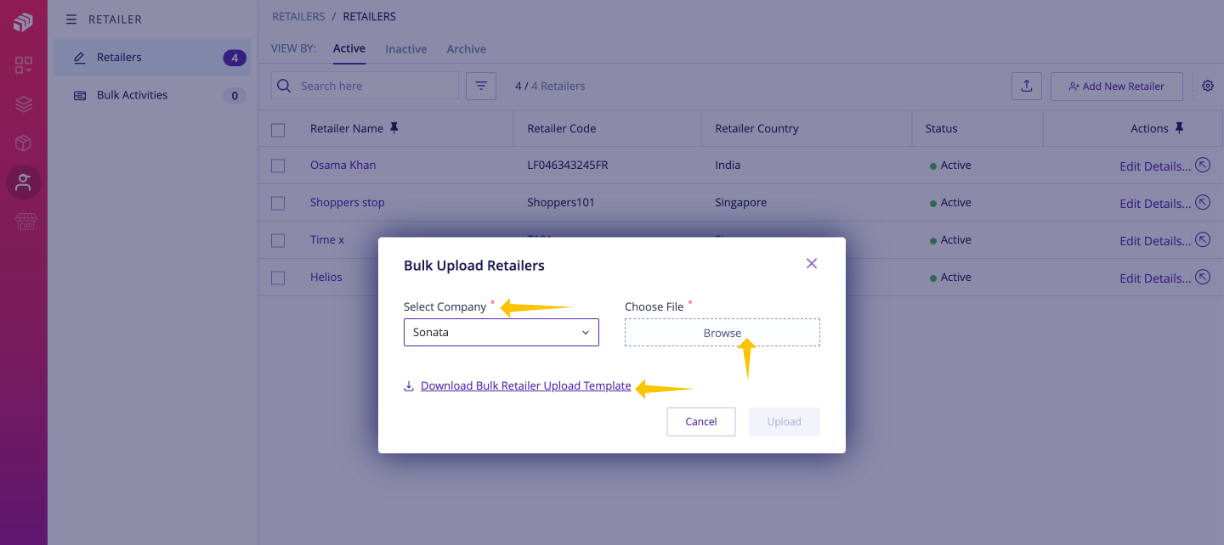1224x545 pixels.
Task: Switch to the Archive tab
Action: [466, 49]
